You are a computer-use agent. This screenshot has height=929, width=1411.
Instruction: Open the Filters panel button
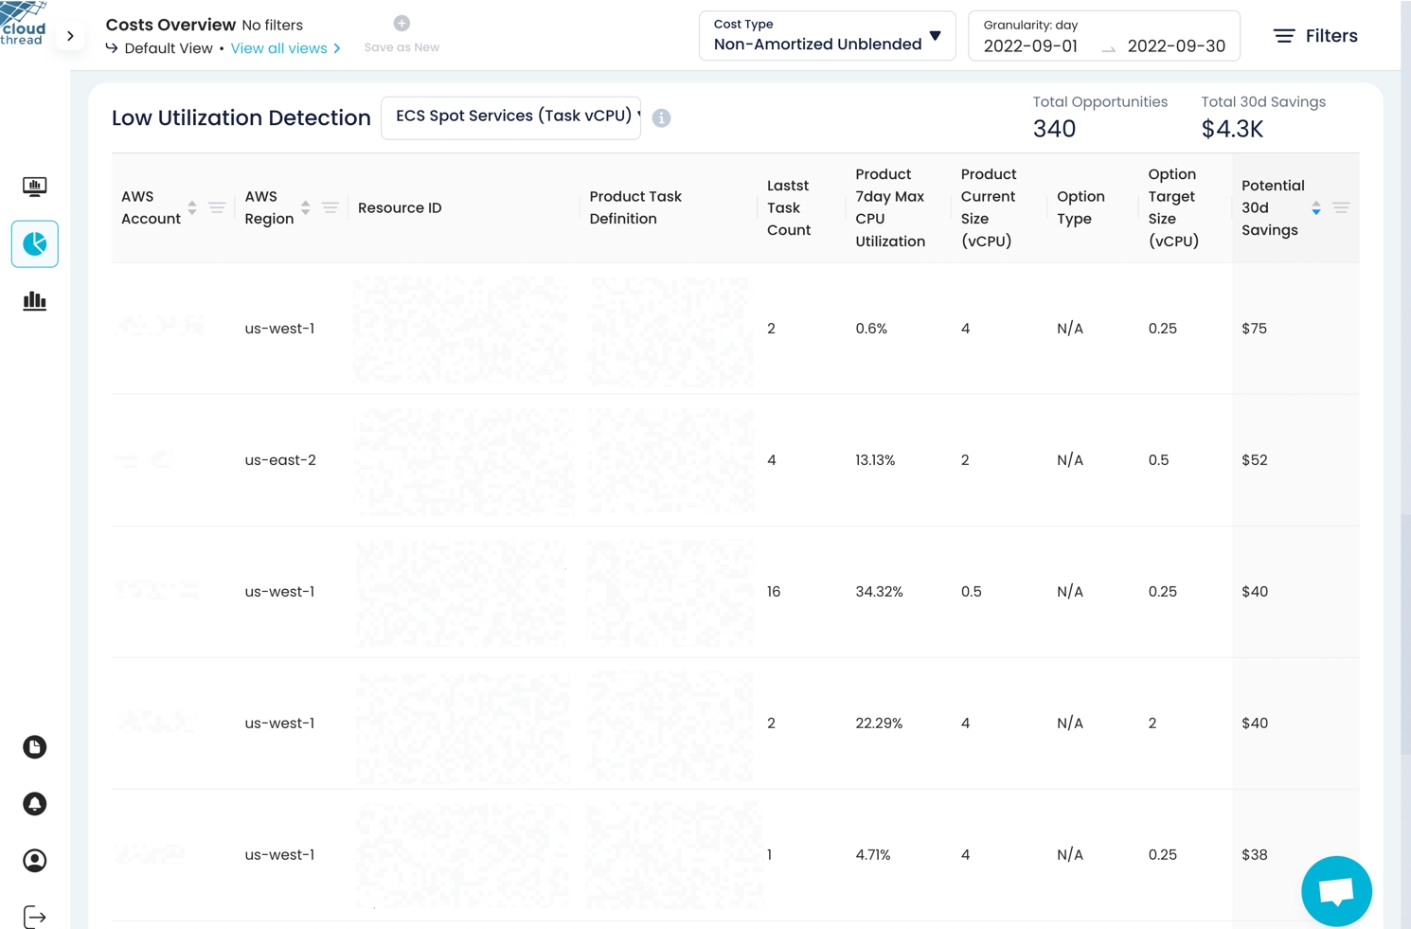(x=1315, y=36)
